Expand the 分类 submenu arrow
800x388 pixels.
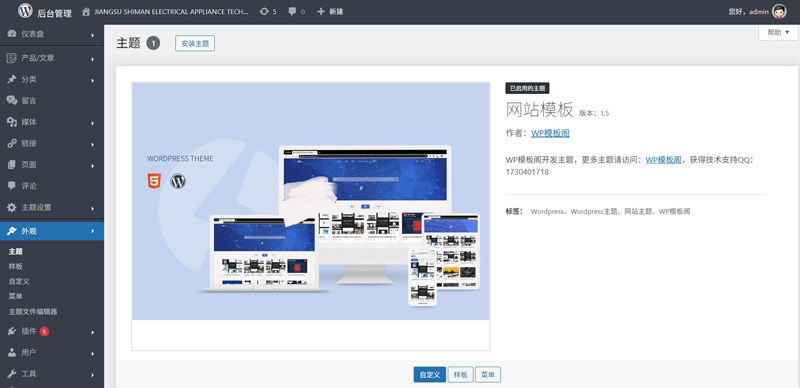click(93, 81)
